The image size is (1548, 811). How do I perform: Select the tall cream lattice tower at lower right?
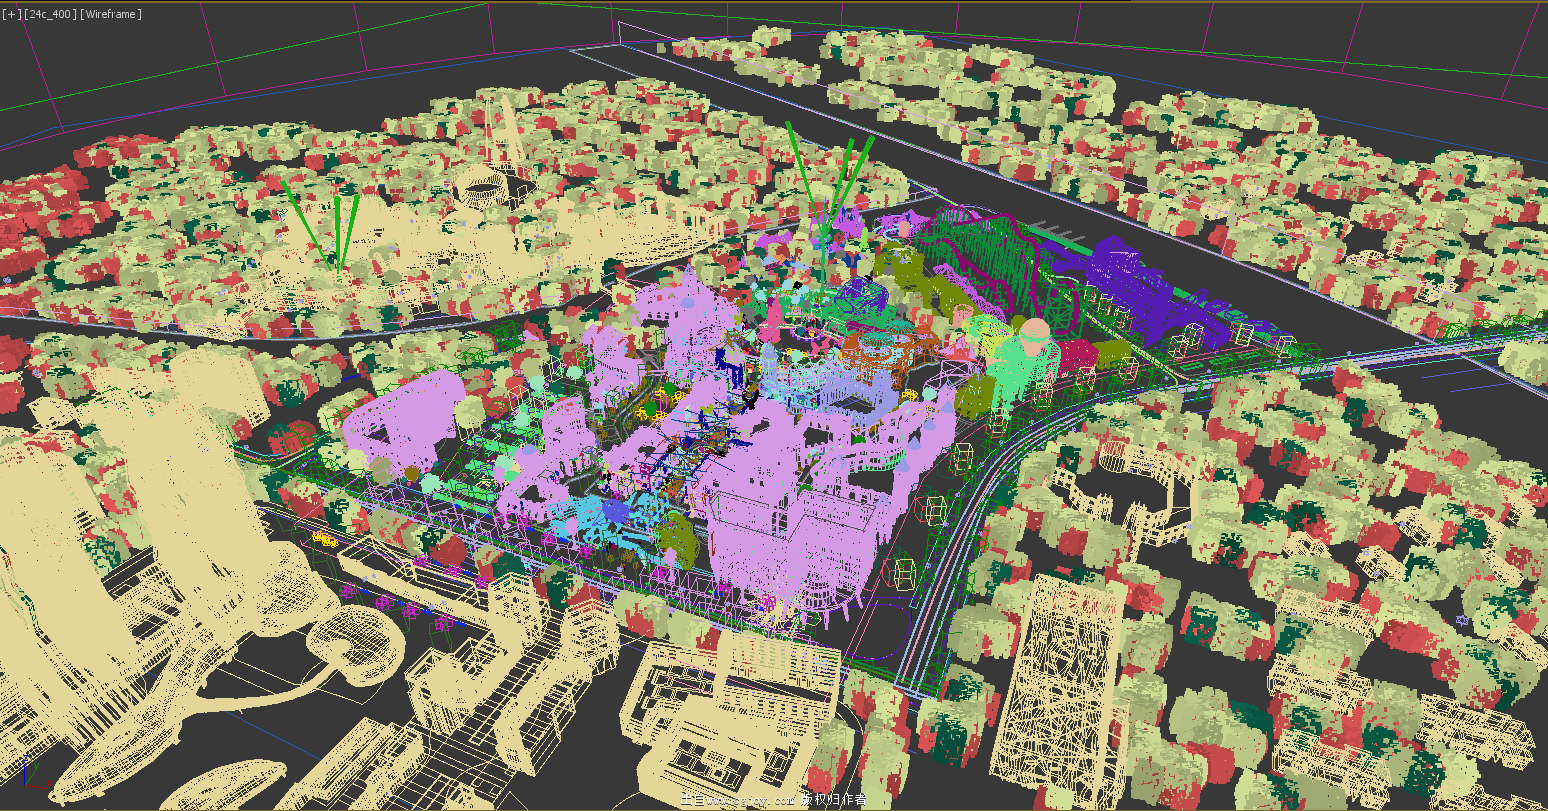pos(1060,680)
